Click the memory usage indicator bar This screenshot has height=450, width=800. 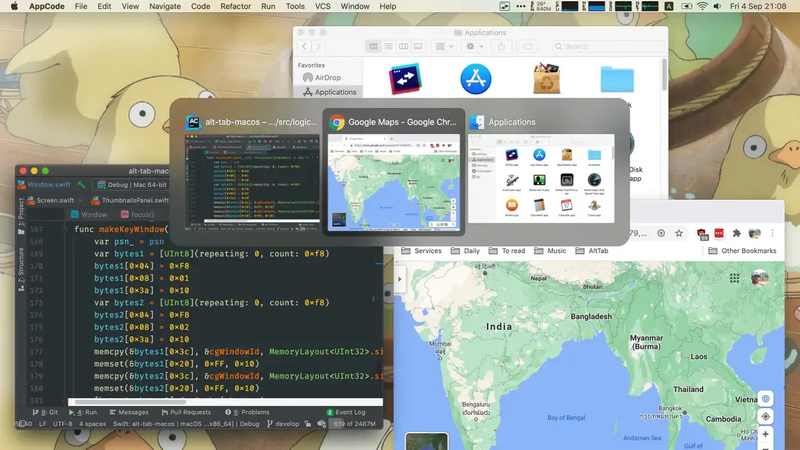click(x=353, y=423)
